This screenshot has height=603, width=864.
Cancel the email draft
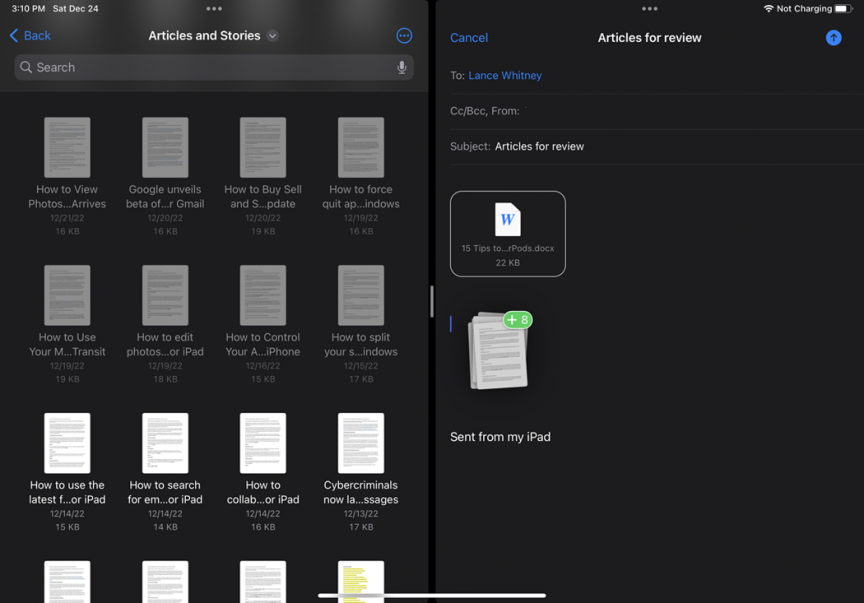[469, 38]
